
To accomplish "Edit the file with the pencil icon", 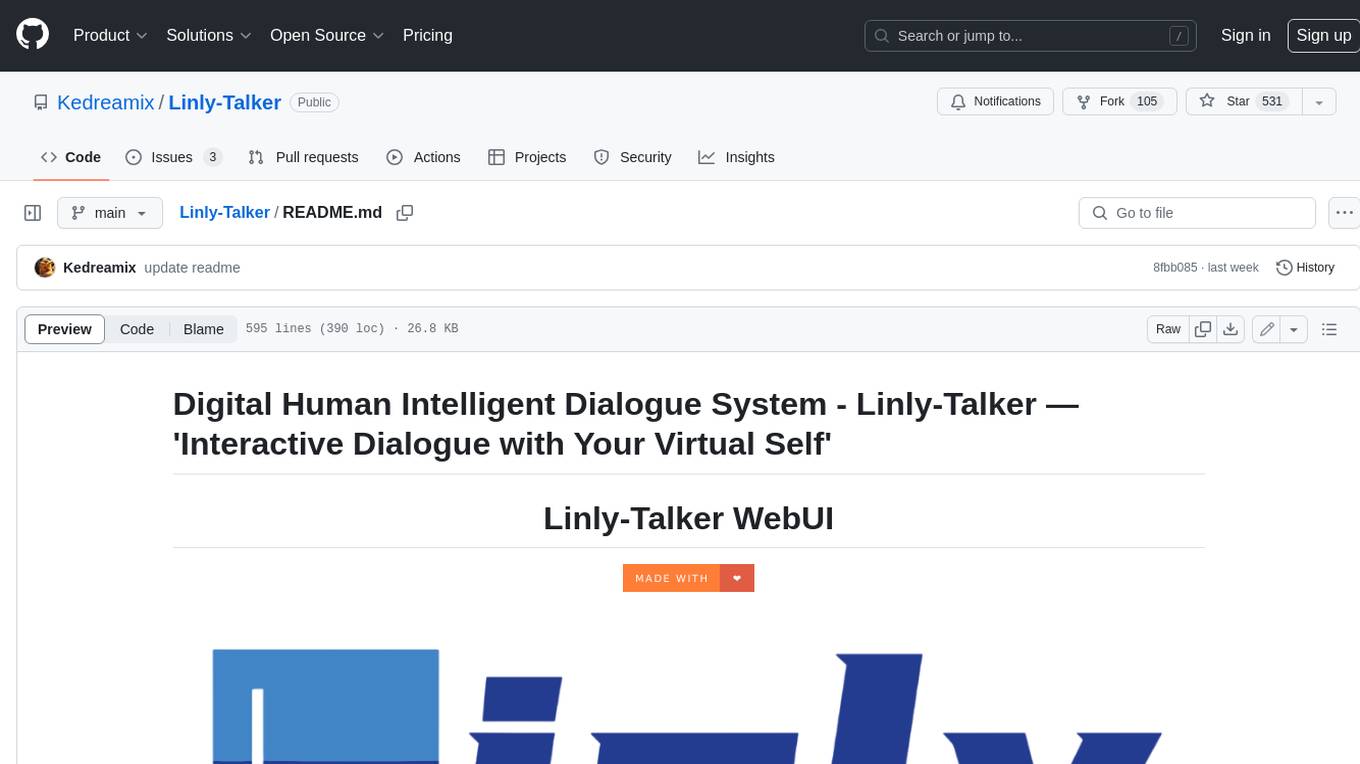I will (1267, 329).
